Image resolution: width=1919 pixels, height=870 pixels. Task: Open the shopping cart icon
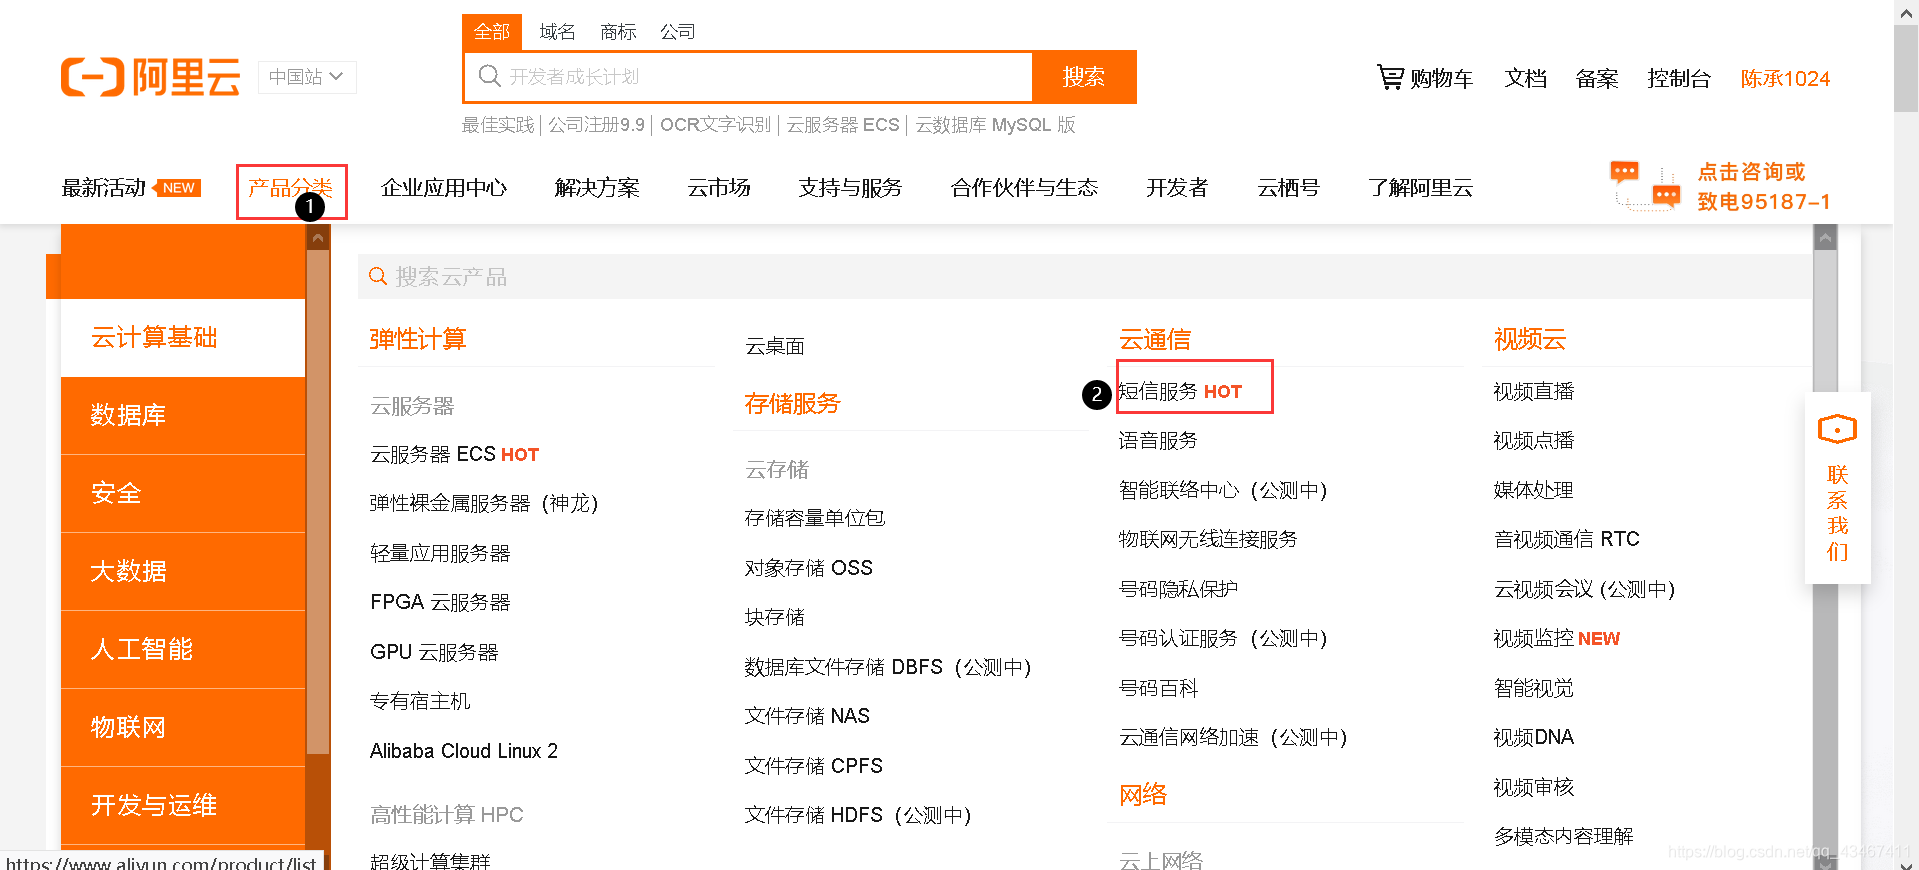click(1390, 77)
